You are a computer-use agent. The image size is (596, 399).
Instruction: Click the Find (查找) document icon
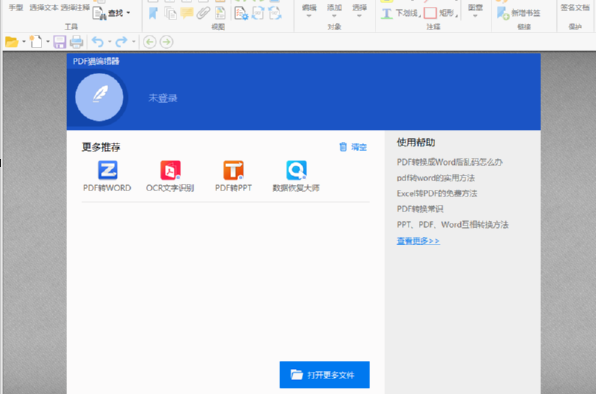tap(99, 13)
